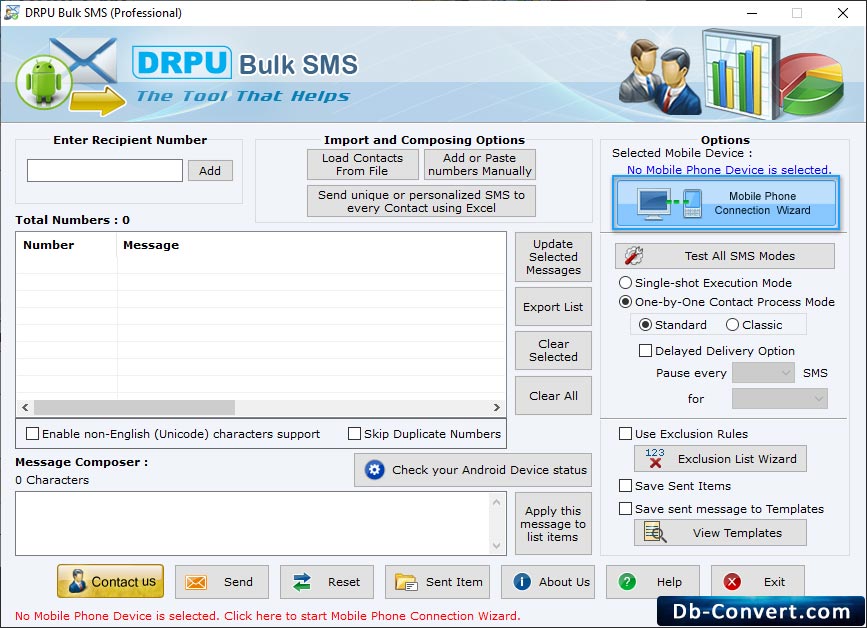Click the DRPU Bulk SMS title bar icon

pos(11,12)
